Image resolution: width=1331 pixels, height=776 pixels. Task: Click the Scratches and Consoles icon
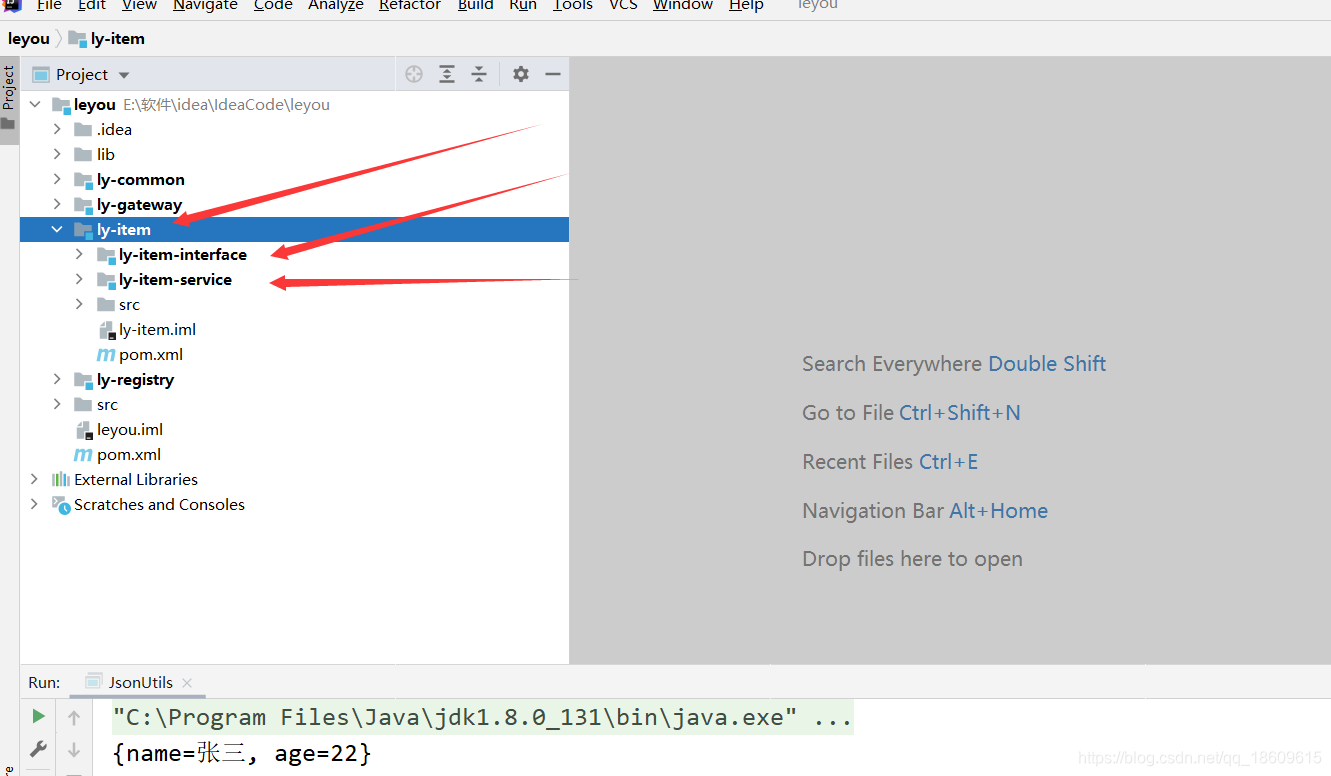coord(61,504)
